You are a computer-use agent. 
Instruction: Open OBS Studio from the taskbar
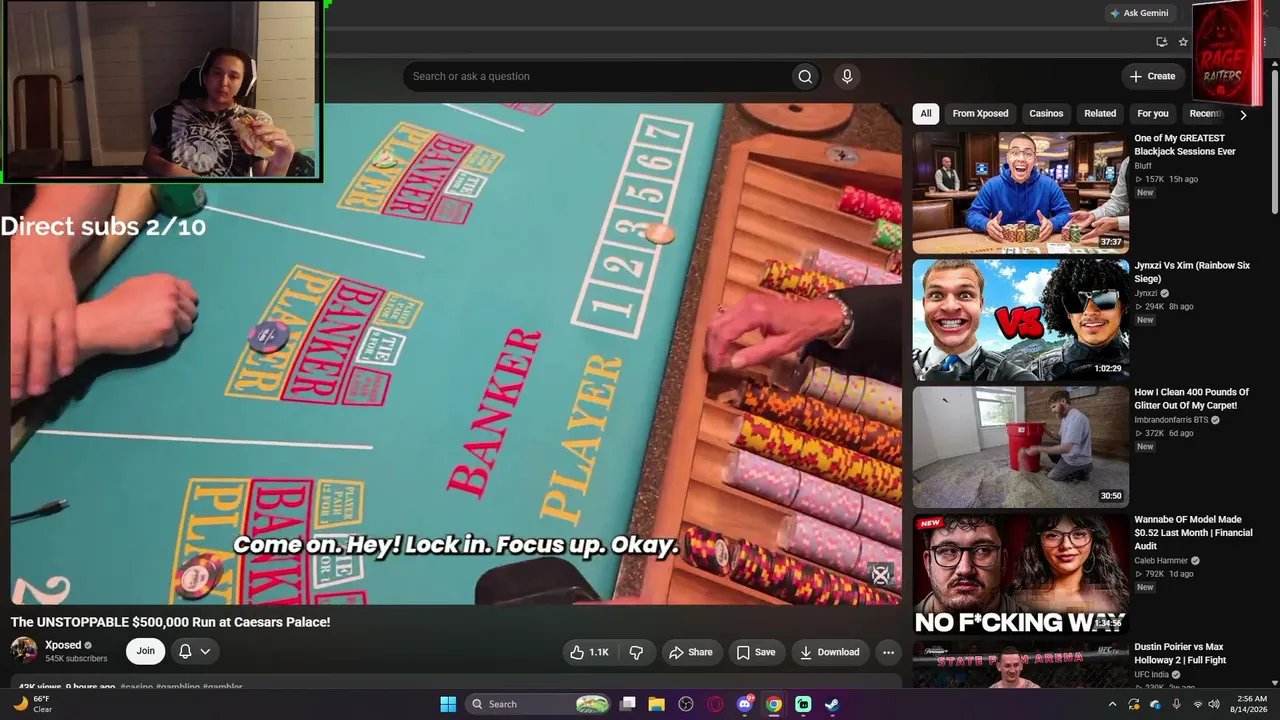pyautogui.click(x=686, y=704)
